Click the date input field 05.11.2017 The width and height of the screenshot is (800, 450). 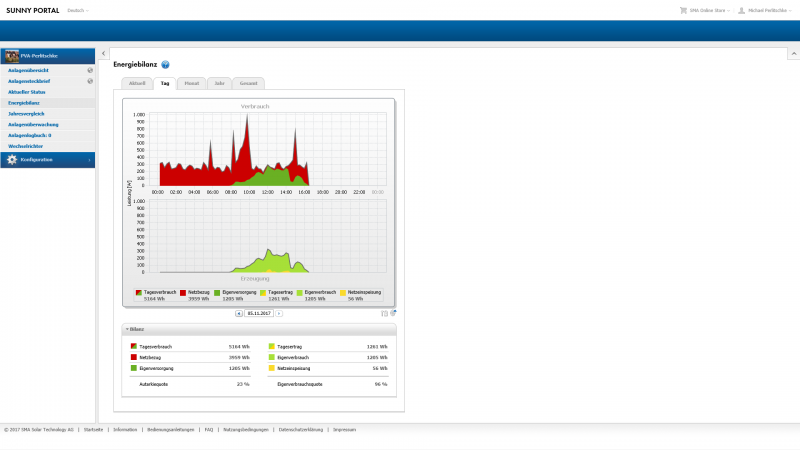point(259,313)
